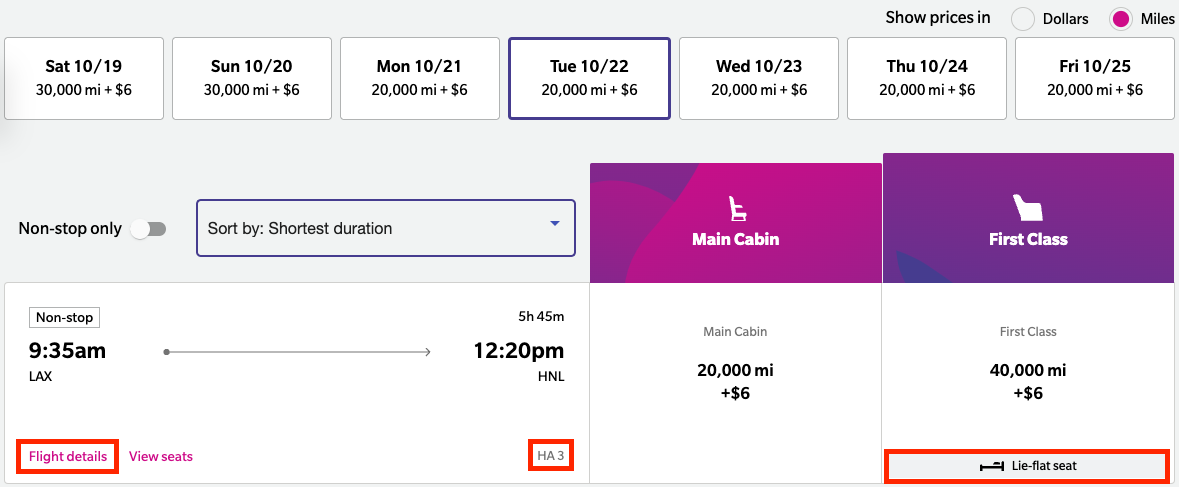Pick the Thu 10/24 date tab

[927, 78]
